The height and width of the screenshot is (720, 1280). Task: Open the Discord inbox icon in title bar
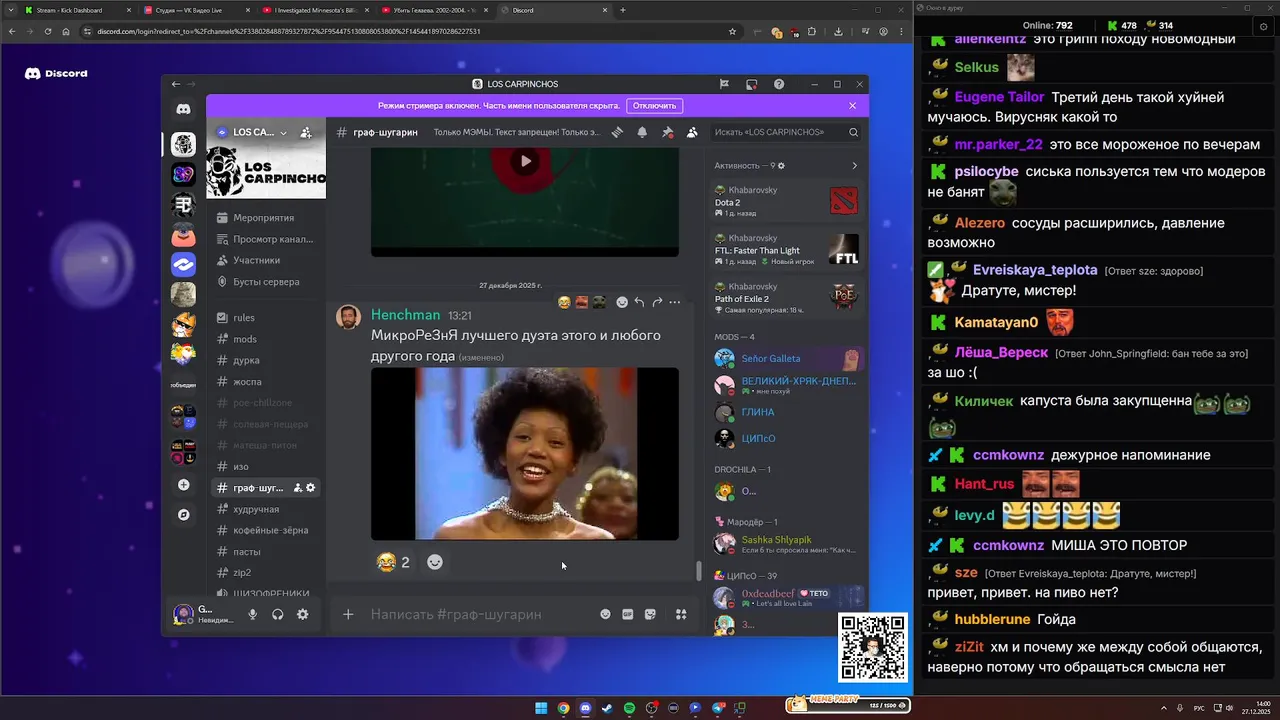coord(752,84)
